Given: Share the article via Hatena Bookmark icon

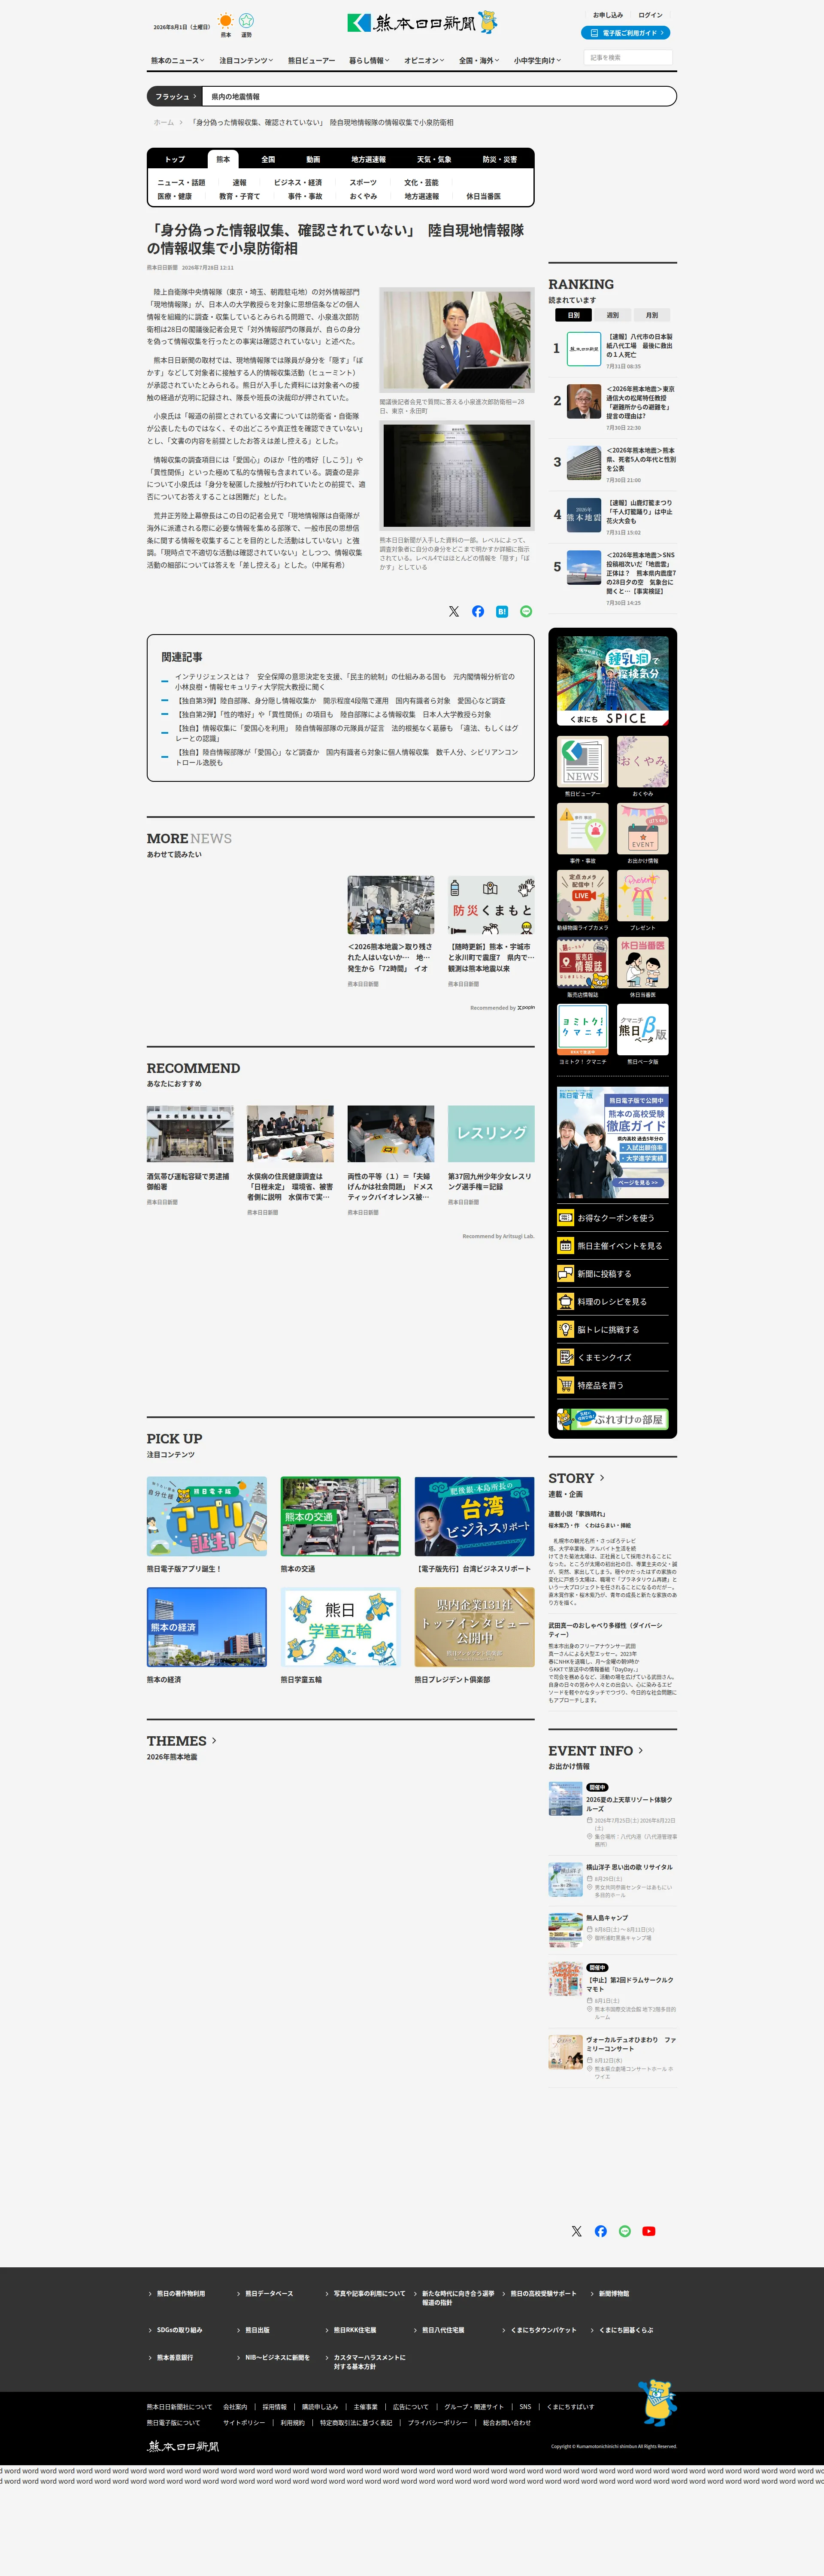Looking at the screenshot, I should [x=502, y=611].
